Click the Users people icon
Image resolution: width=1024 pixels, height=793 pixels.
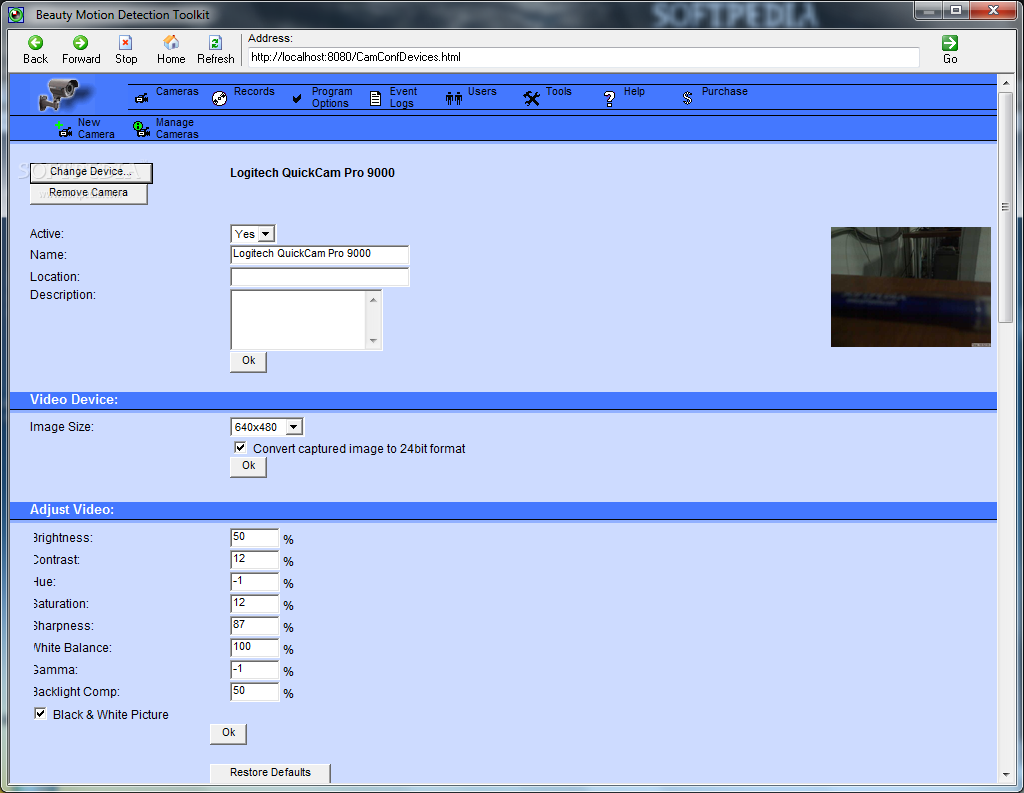(x=453, y=99)
